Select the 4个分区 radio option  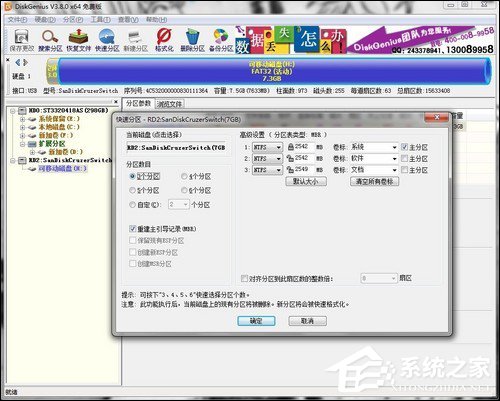[184, 176]
